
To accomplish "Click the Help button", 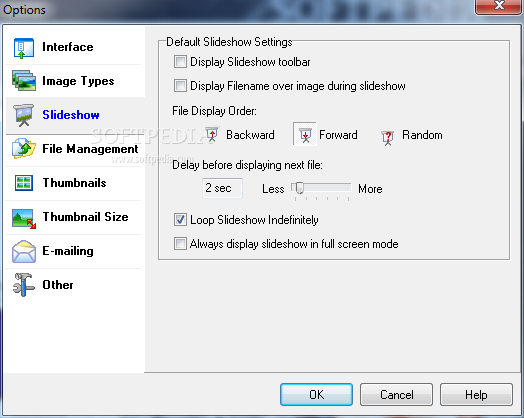I will (x=476, y=395).
